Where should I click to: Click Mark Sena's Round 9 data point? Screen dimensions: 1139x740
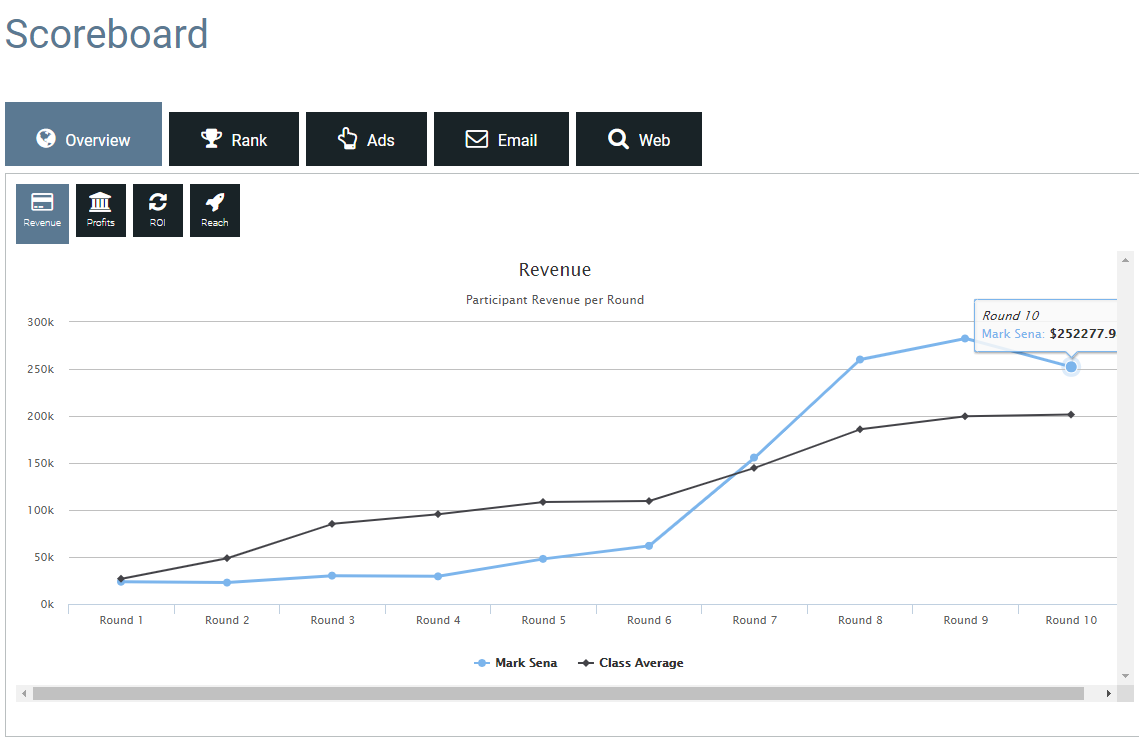click(x=965, y=338)
